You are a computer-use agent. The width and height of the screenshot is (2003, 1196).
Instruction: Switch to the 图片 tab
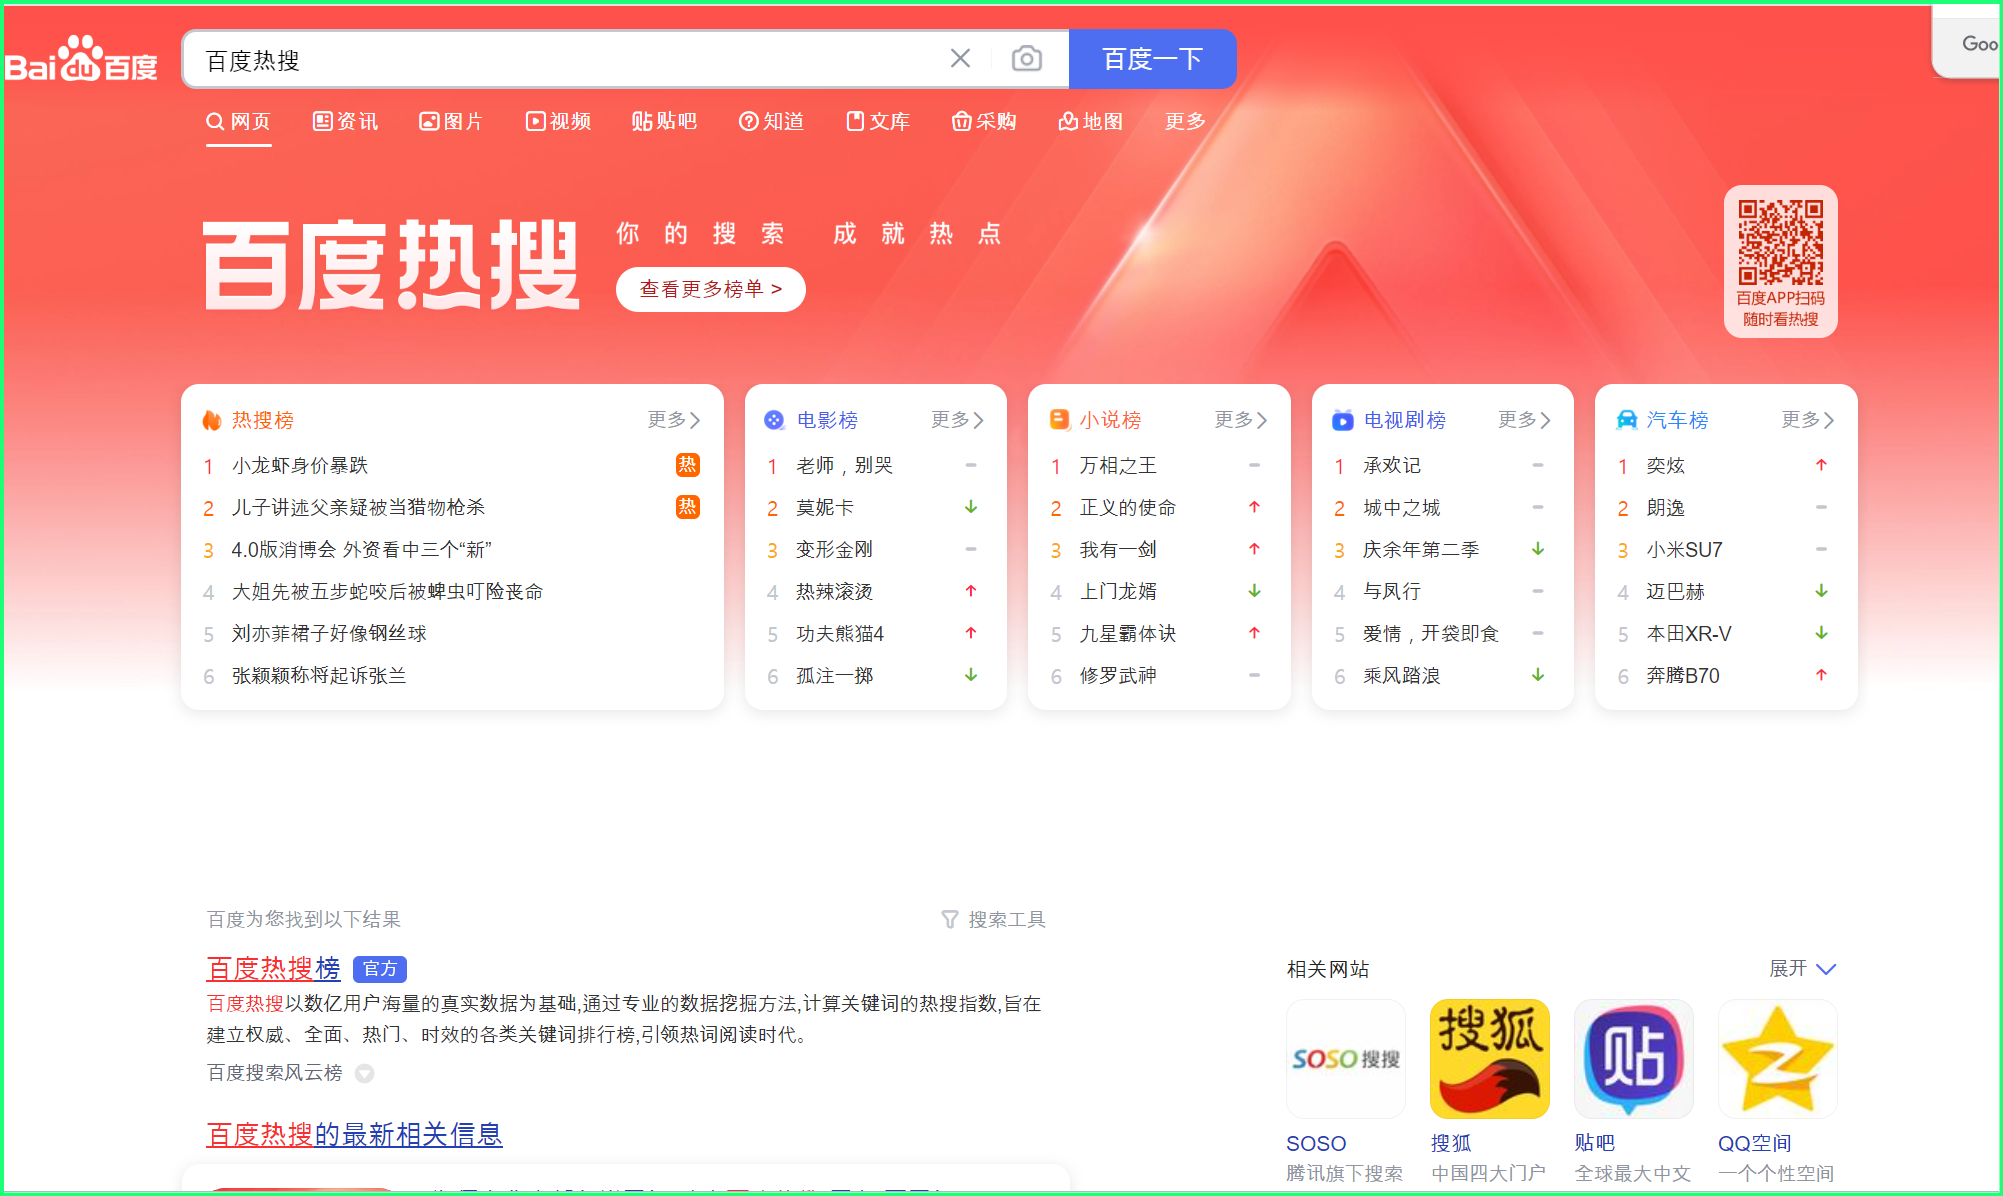point(451,121)
